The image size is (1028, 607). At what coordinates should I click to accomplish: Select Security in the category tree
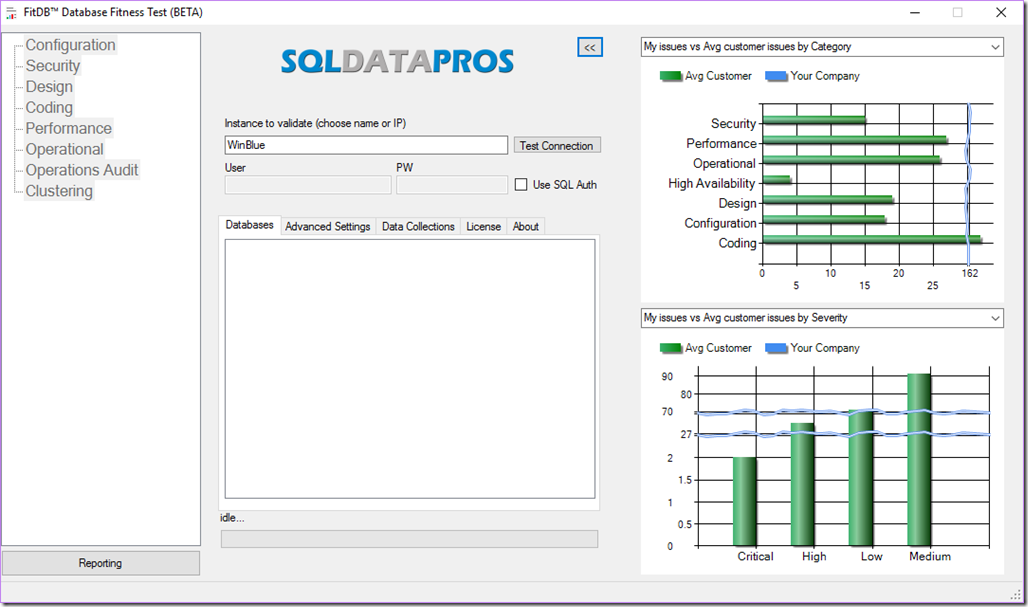click(x=52, y=66)
